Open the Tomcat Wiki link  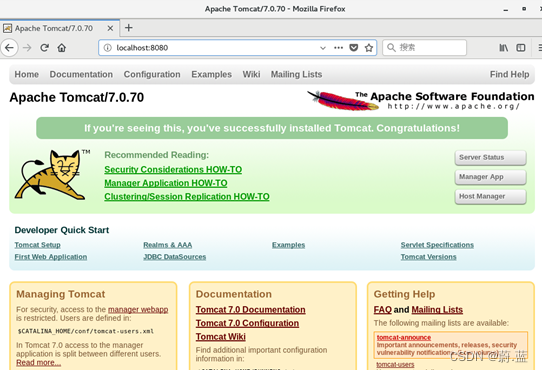click(x=221, y=337)
